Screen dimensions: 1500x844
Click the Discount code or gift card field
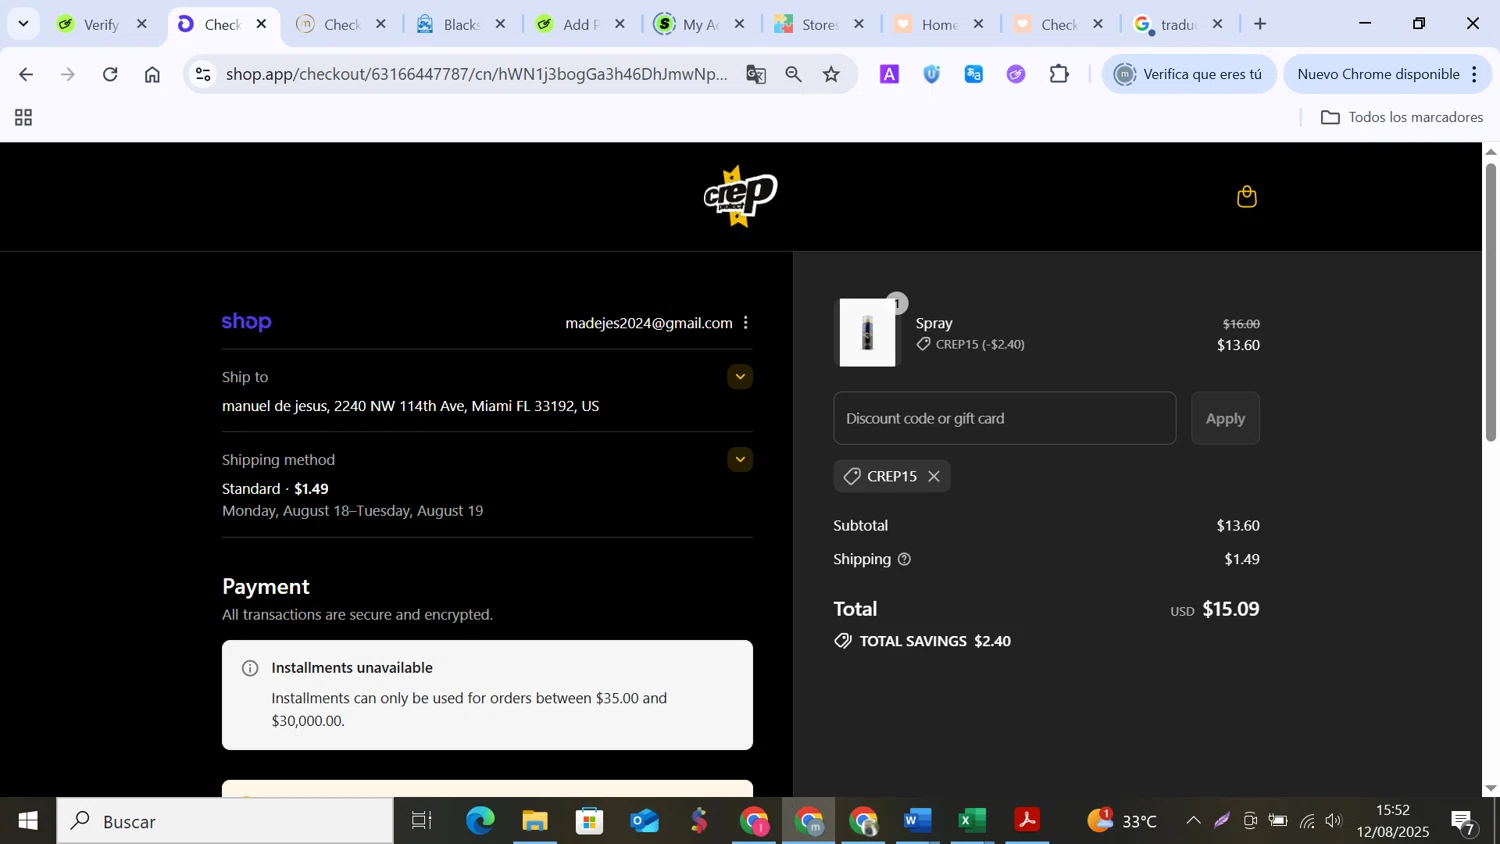click(x=1004, y=418)
